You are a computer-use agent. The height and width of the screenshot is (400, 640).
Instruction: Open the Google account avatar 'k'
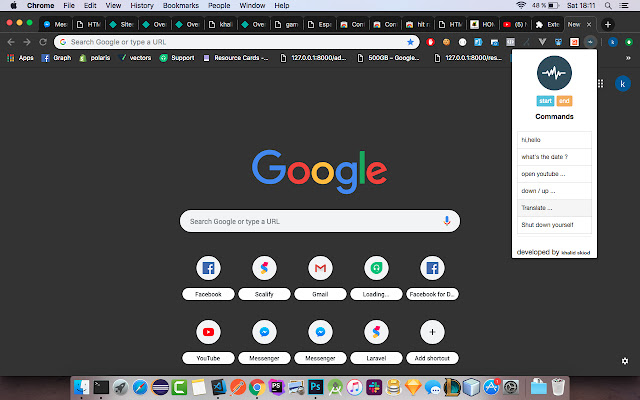[622, 84]
